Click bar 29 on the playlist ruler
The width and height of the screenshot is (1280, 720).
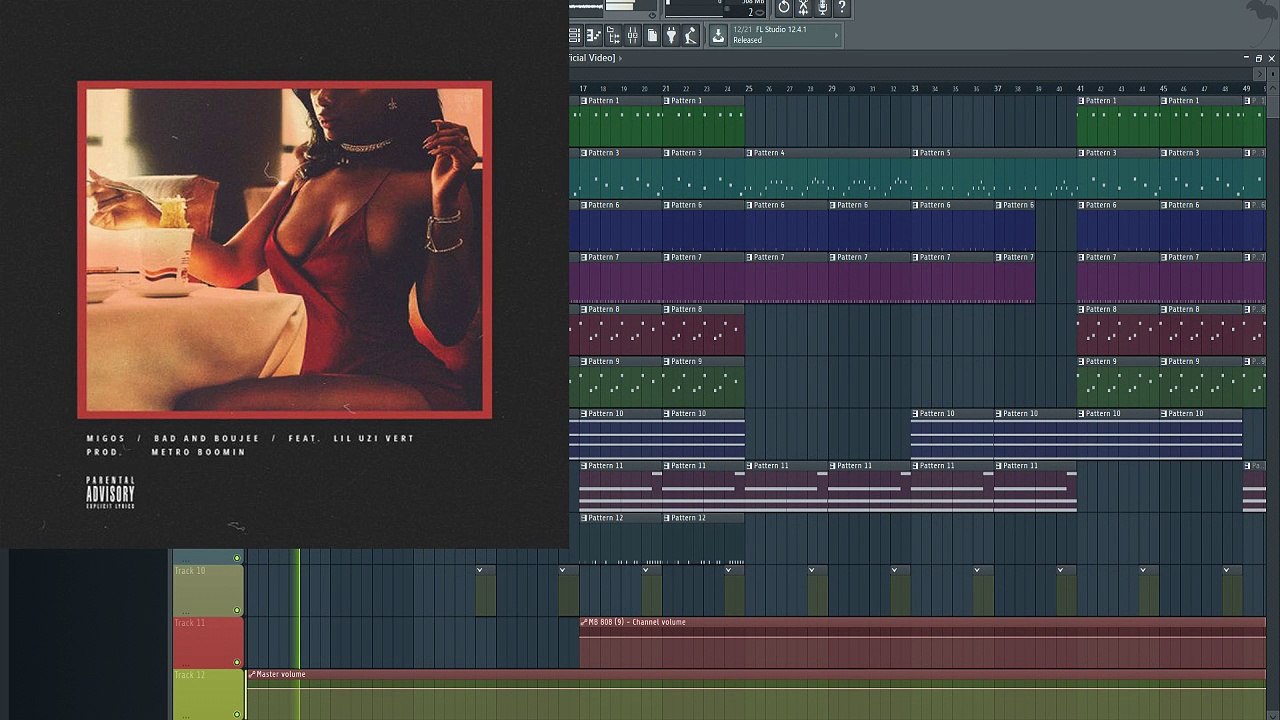pos(831,89)
